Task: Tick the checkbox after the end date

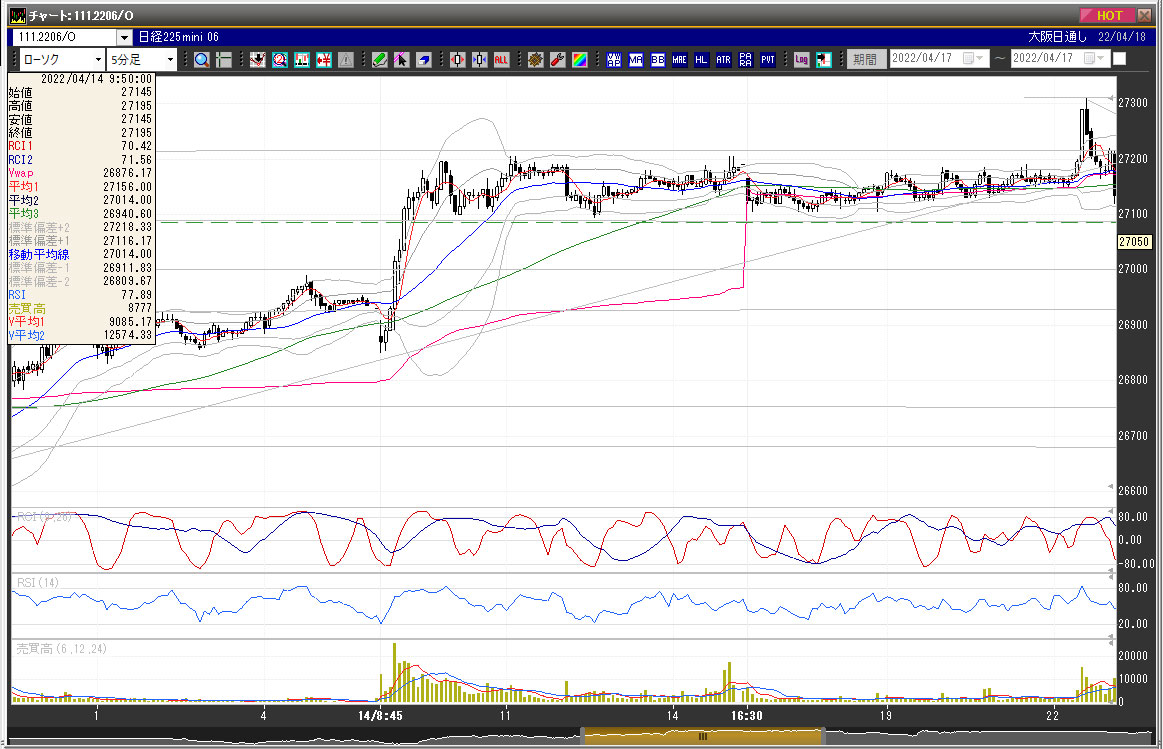Action: [x=1119, y=59]
